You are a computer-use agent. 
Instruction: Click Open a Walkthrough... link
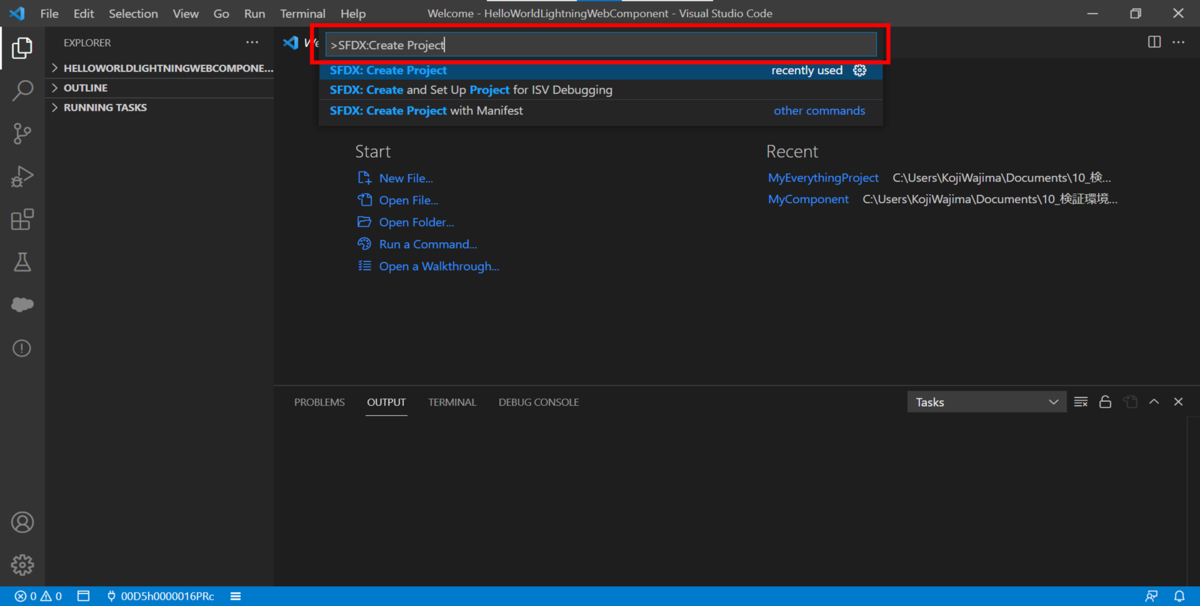pyautogui.click(x=439, y=266)
